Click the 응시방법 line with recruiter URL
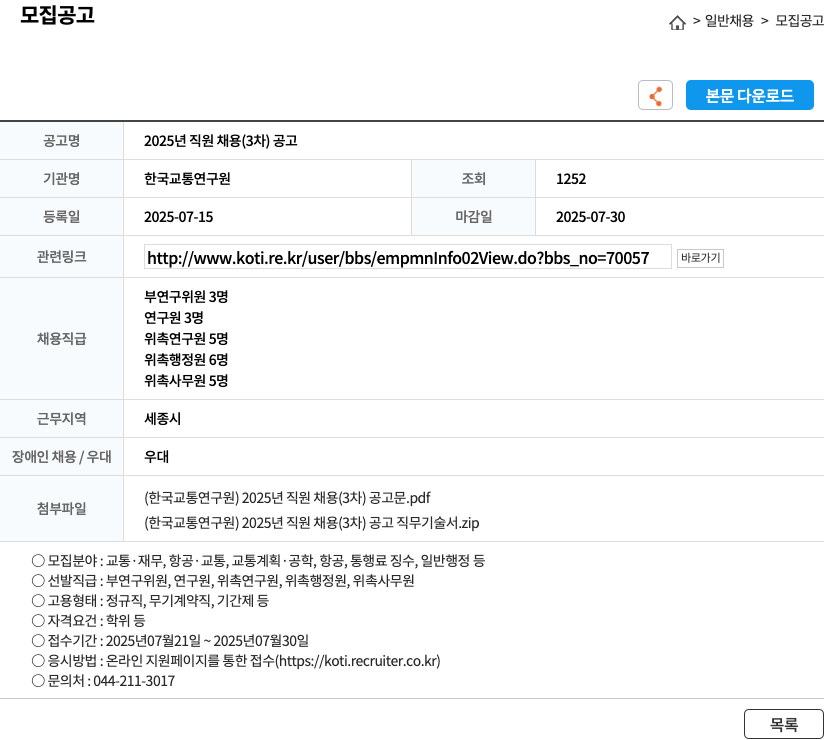This screenshot has height=740, width=824. coord(236,661)
